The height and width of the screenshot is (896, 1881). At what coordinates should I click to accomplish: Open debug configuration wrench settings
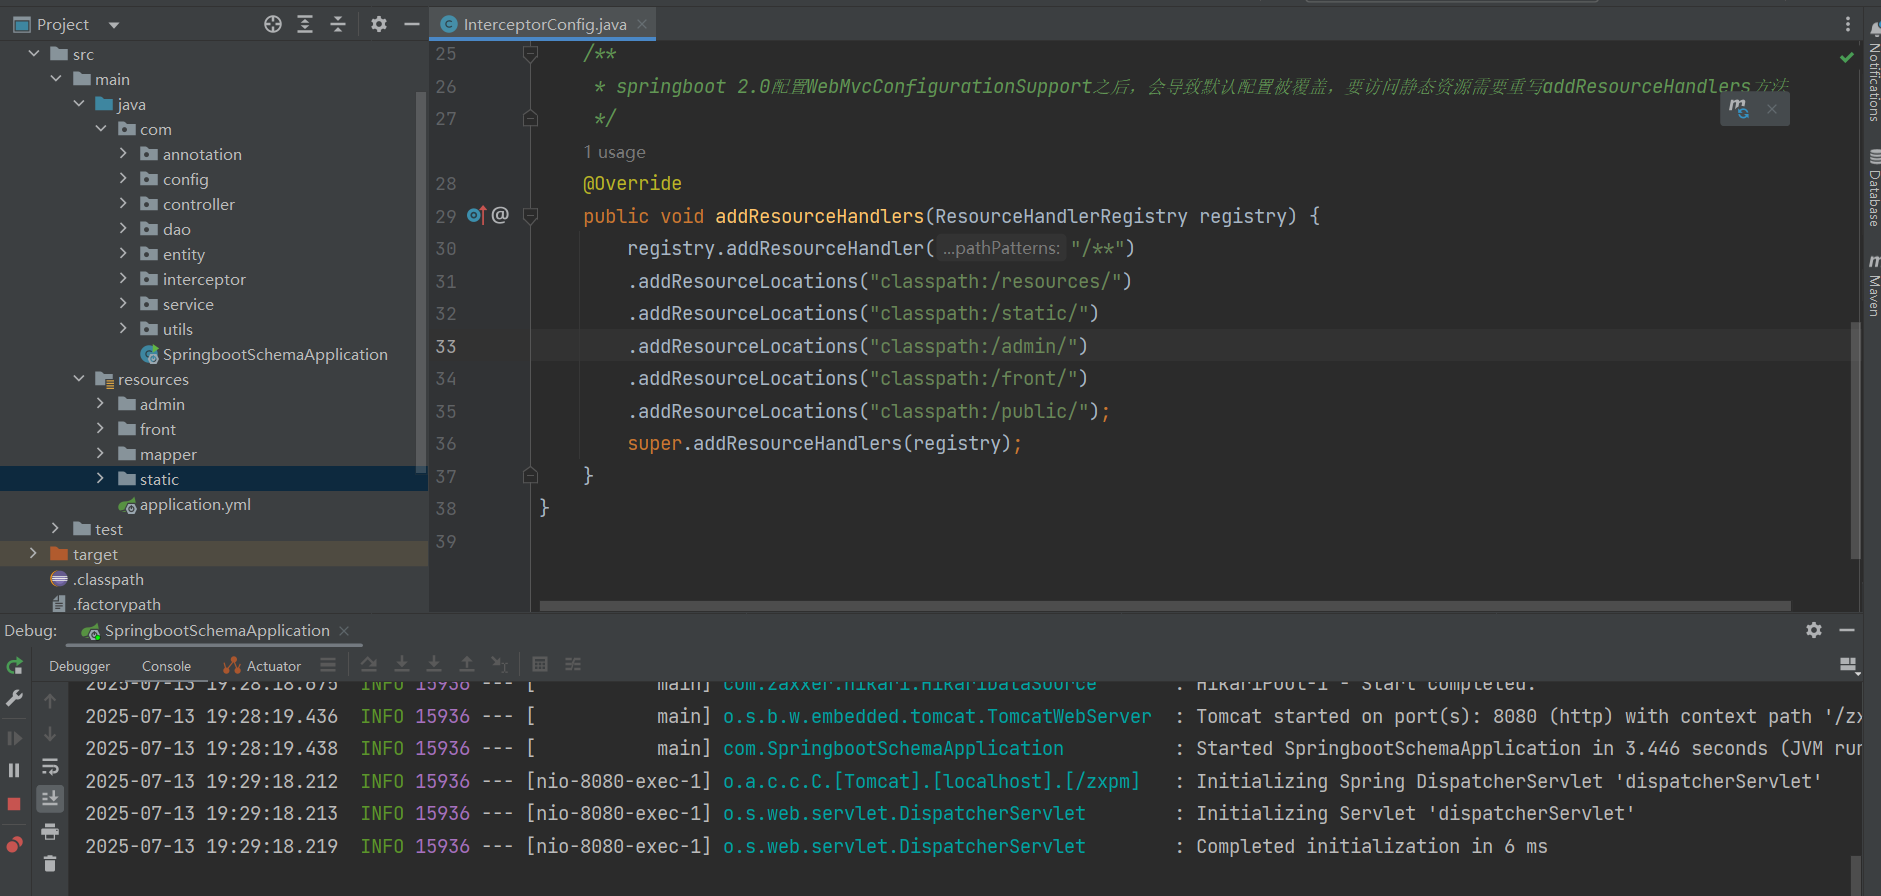click(x=14, y=699)
